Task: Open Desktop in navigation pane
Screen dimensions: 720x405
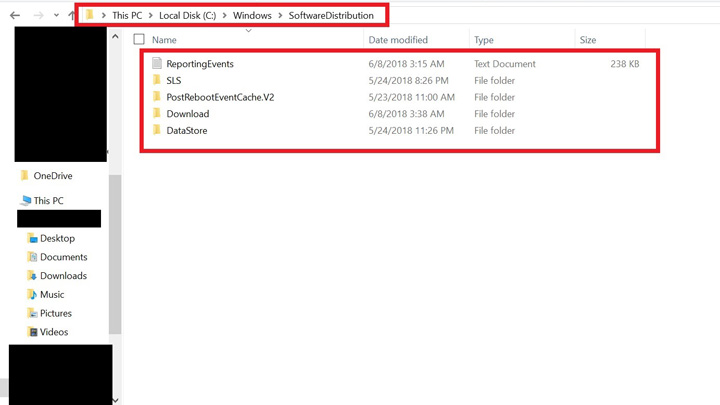Action: point(57,238)
